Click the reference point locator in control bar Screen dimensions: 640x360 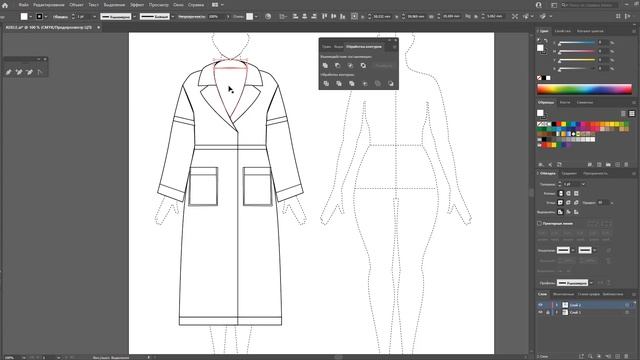pyautogui.click(x=354, y=16)
